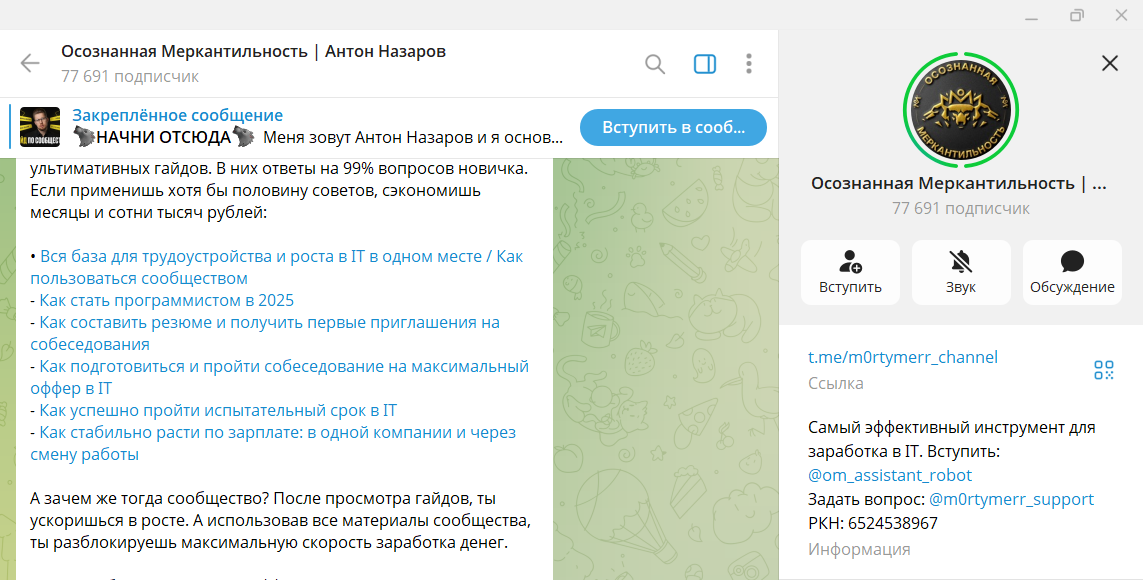Open chat search with the magnifier icon

pyautogui.click(x=655, y=63)
